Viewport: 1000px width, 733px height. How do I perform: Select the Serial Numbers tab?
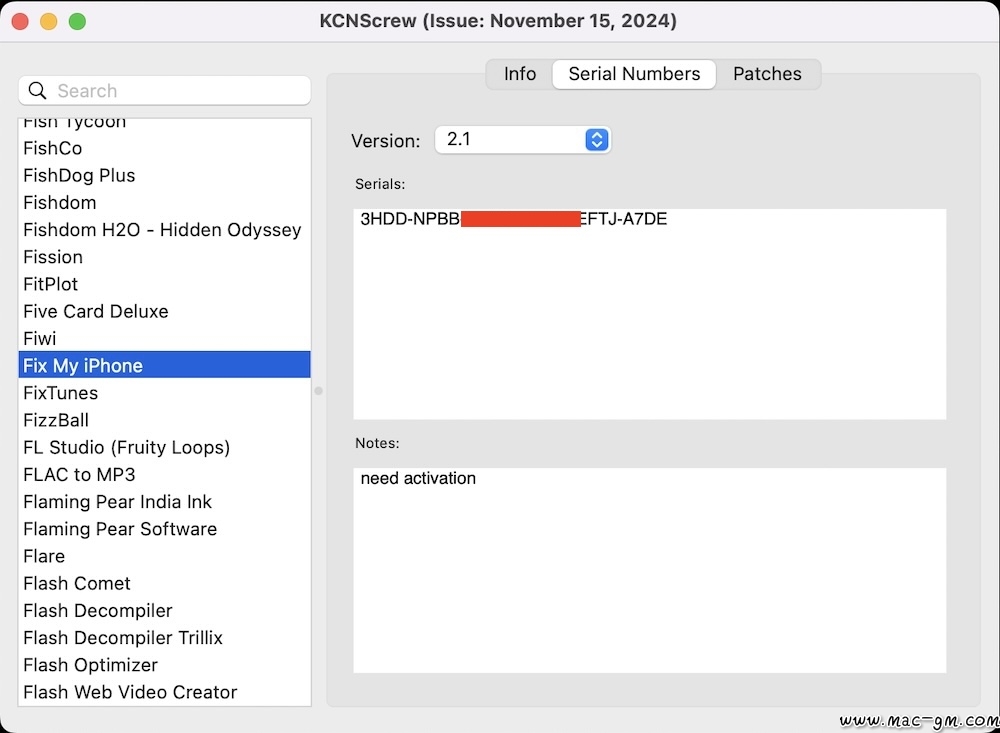[634, 74]
